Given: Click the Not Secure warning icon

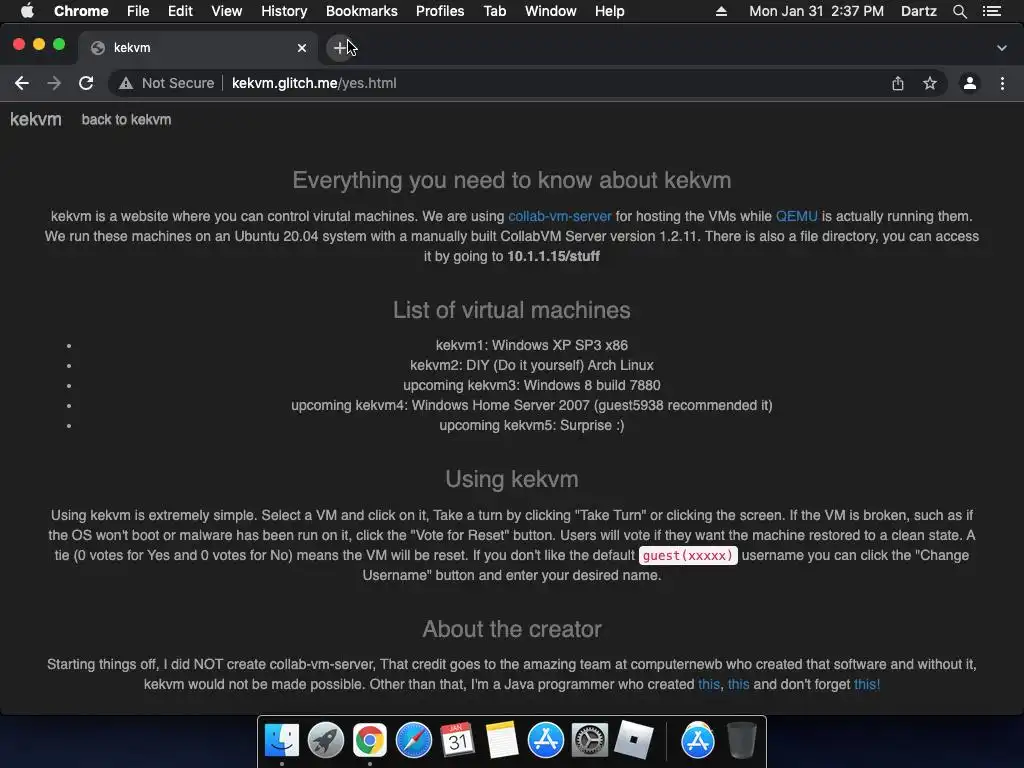Looking at the screenshot, I should (x=126, y=84).
